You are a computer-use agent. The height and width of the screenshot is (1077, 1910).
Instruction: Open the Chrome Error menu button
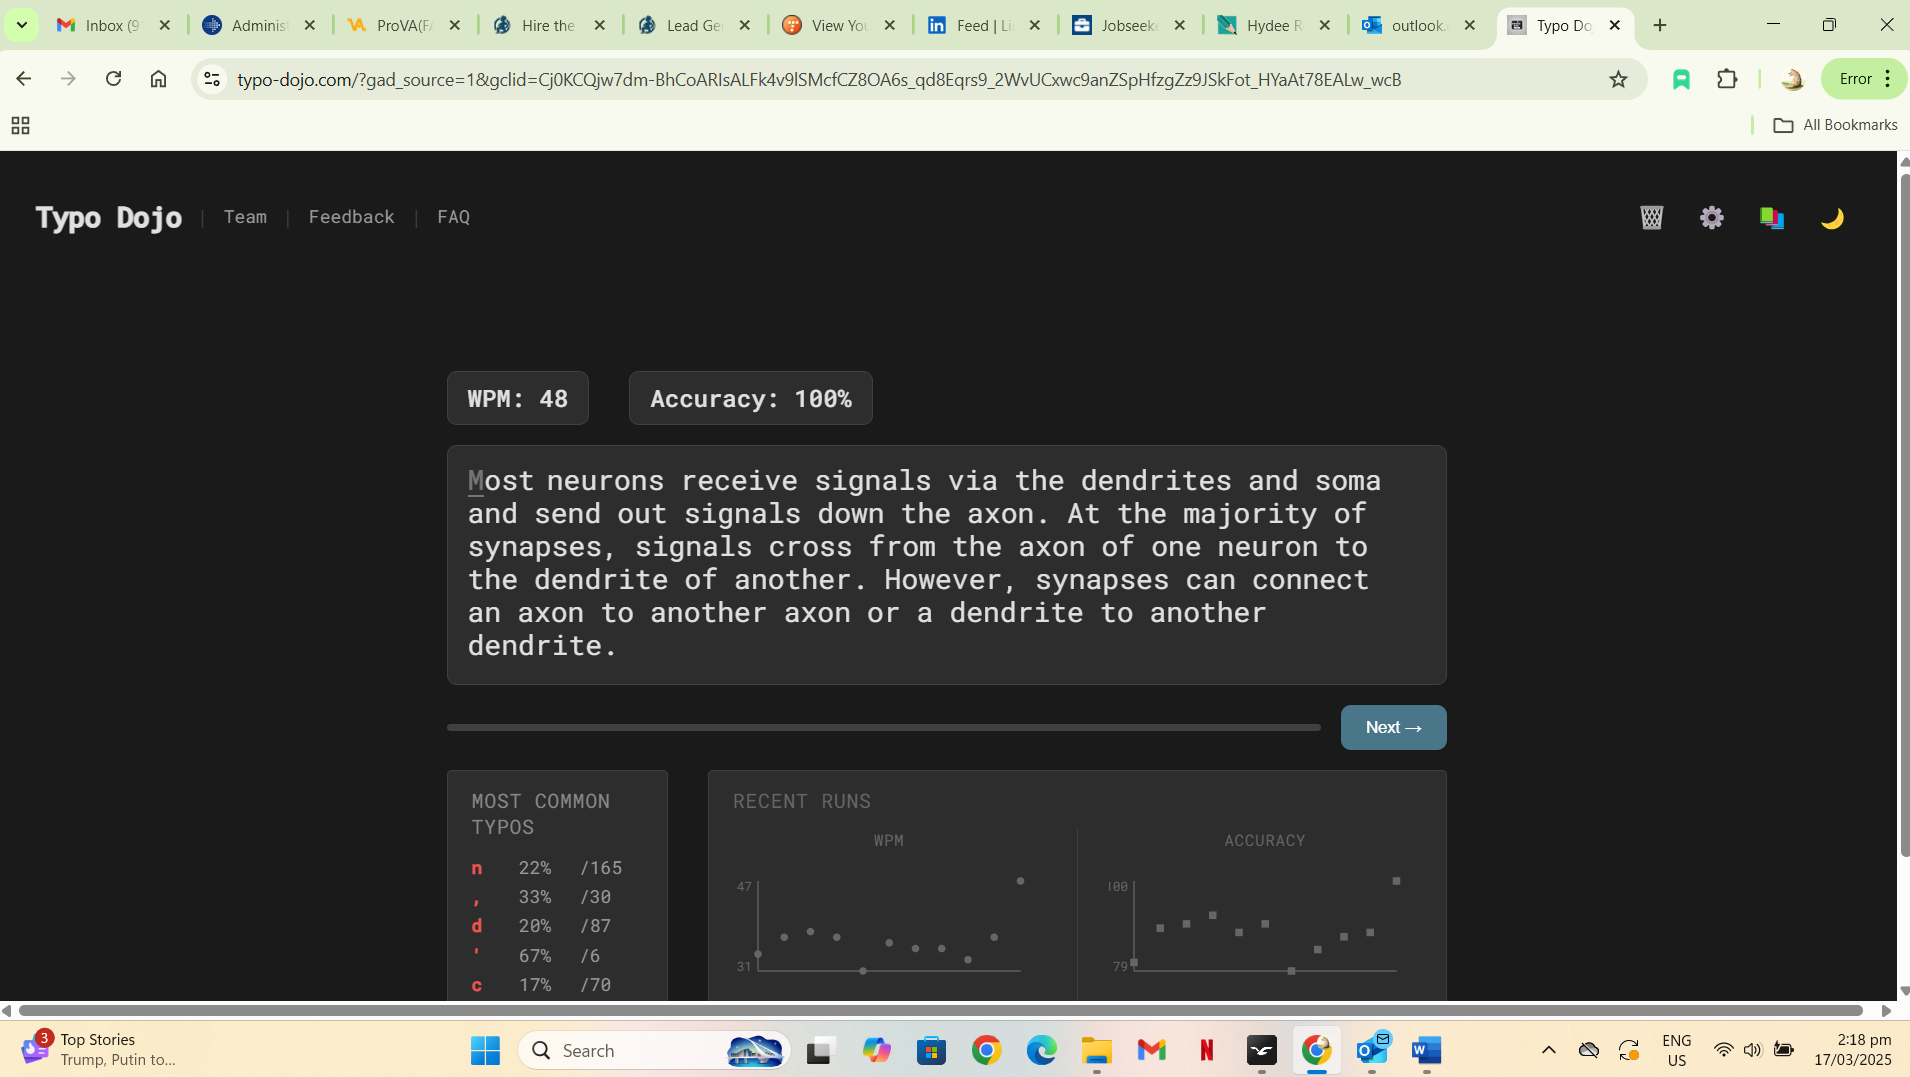point(1865,79)
